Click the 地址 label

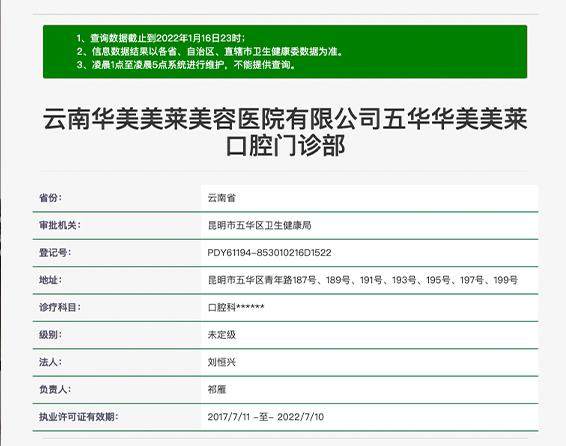pyautogui.click(x=50, y=280)
